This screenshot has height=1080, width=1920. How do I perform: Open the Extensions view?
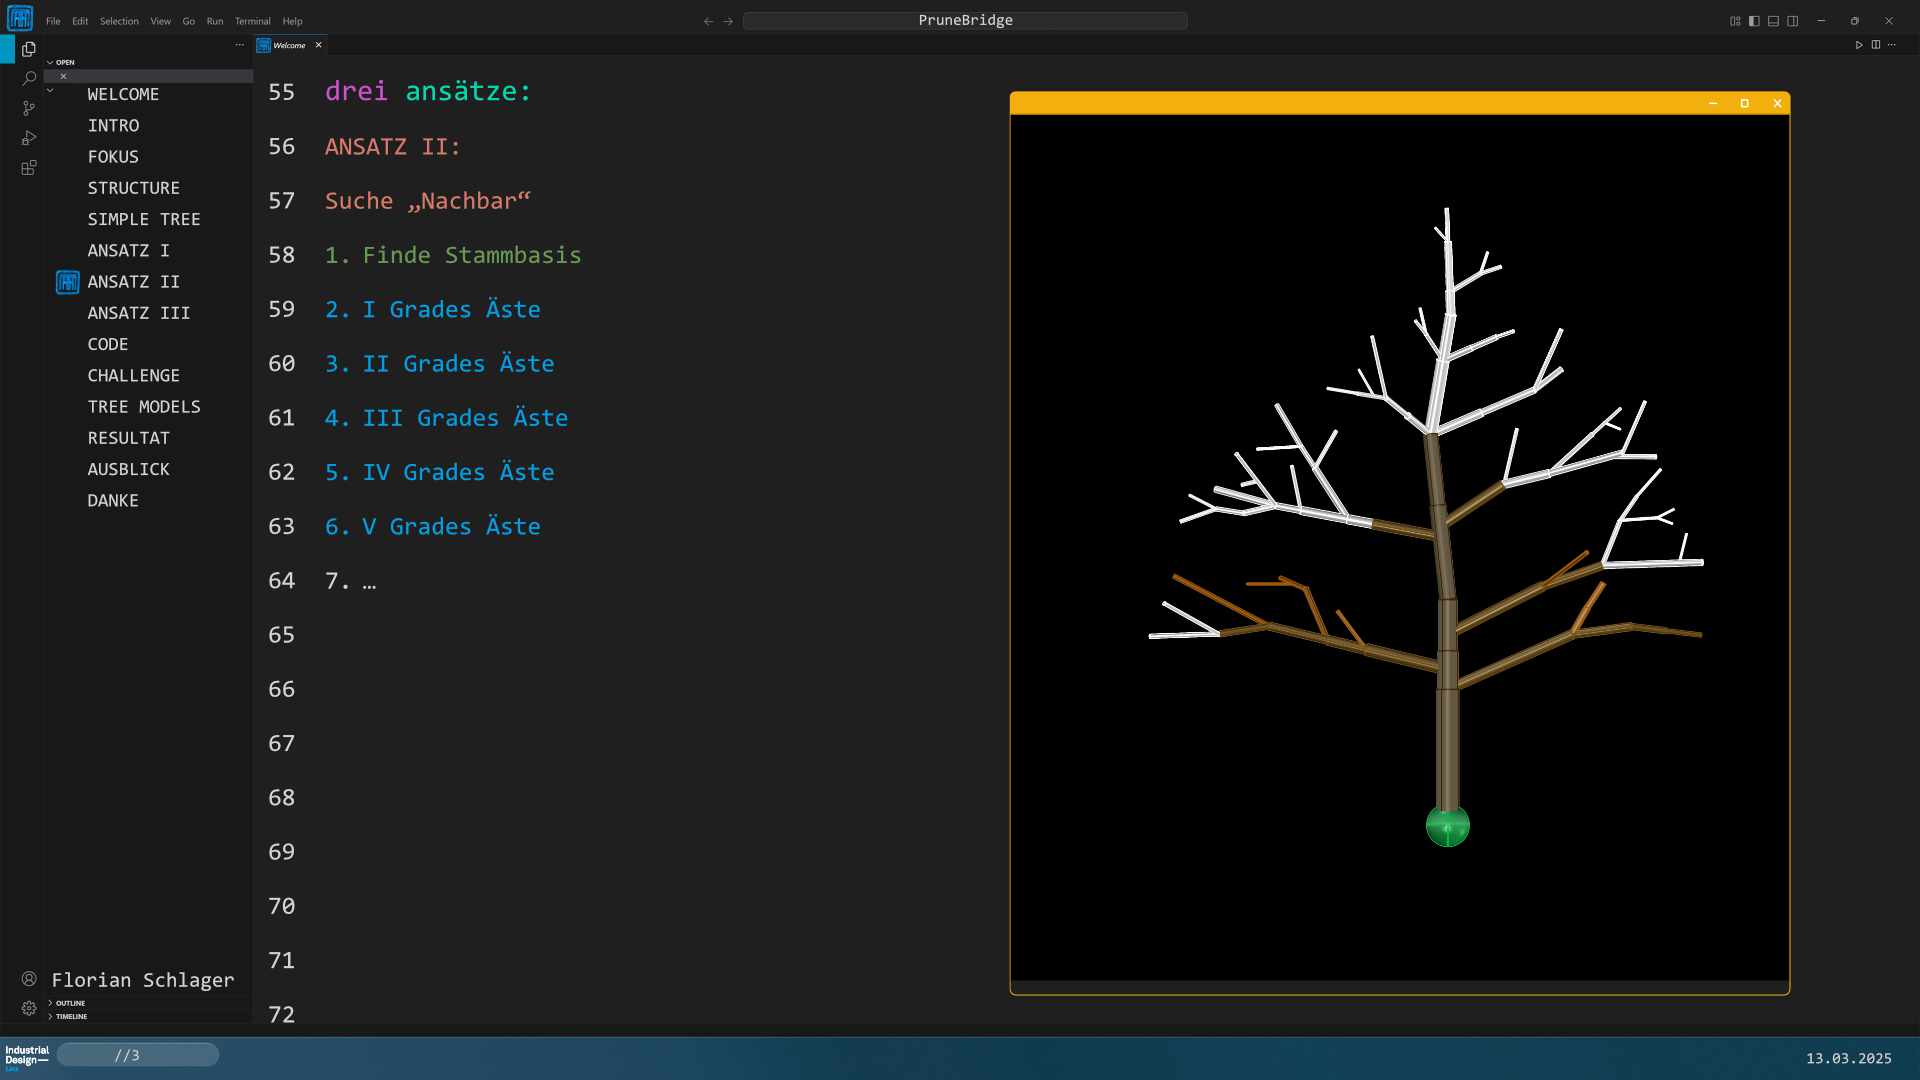click(x=29, y=168)
